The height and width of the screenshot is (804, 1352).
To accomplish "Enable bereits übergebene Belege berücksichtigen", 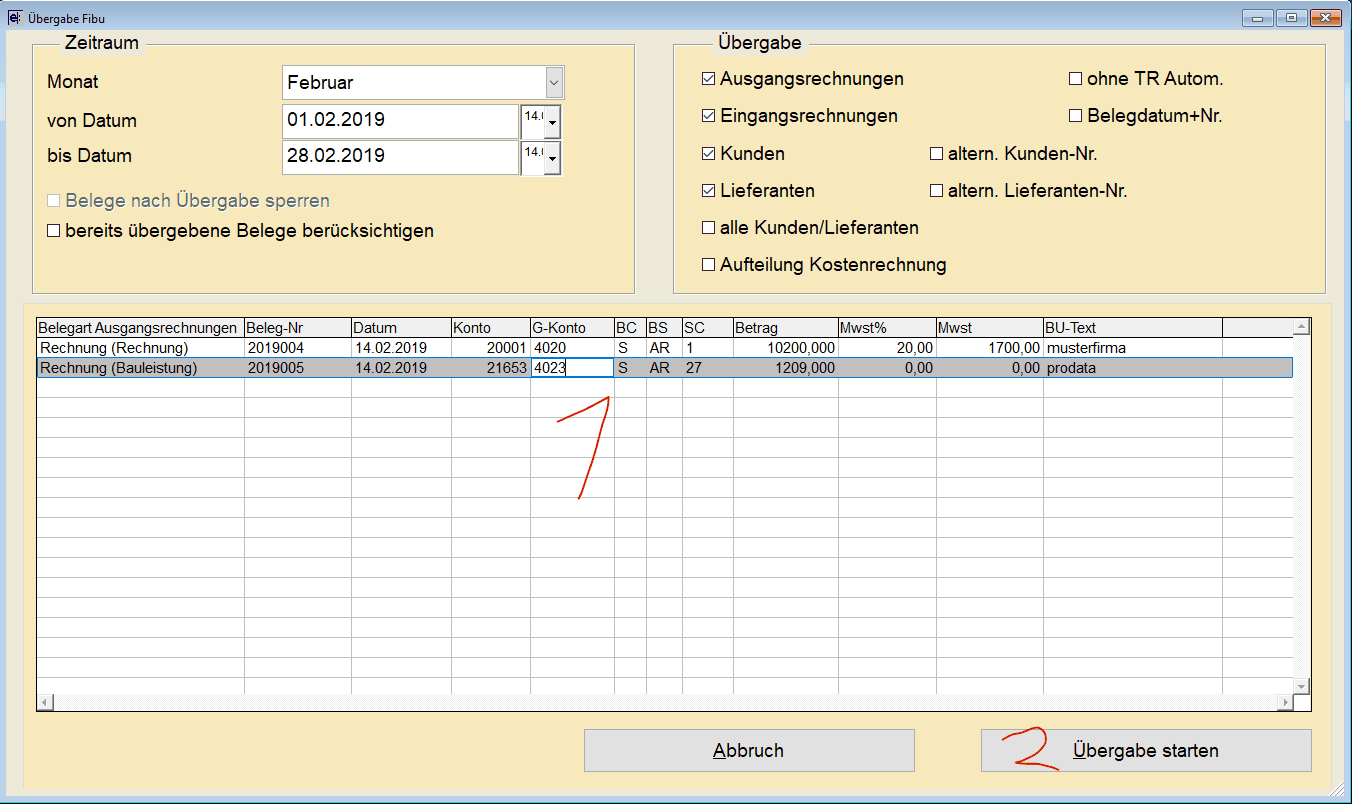I will tap(54, 231).
